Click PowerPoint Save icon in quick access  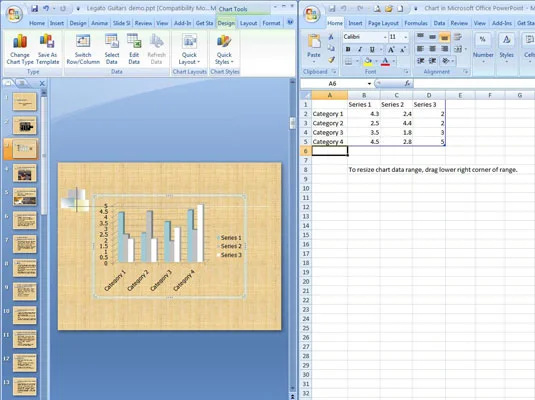34,9
